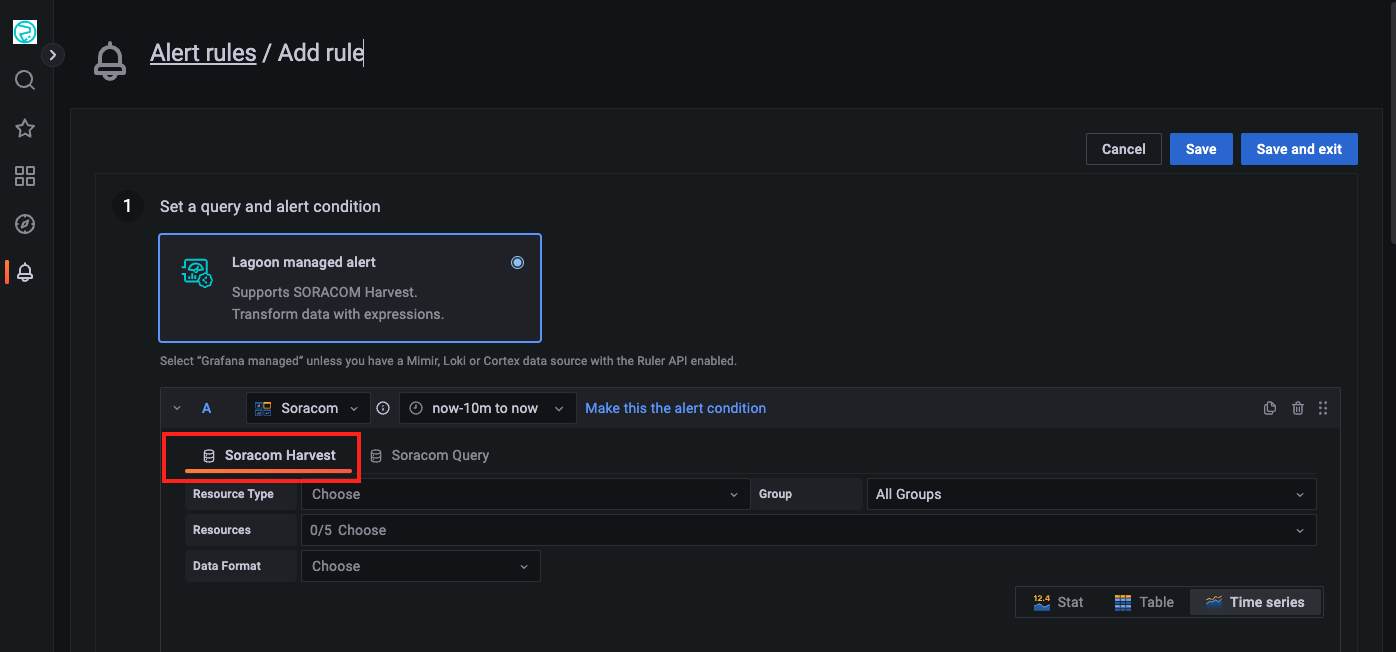Image resolution: width=1396 pixels, height=652 pixels.
Task: Open the Resource Type dropdown
Action: [525, 494]
